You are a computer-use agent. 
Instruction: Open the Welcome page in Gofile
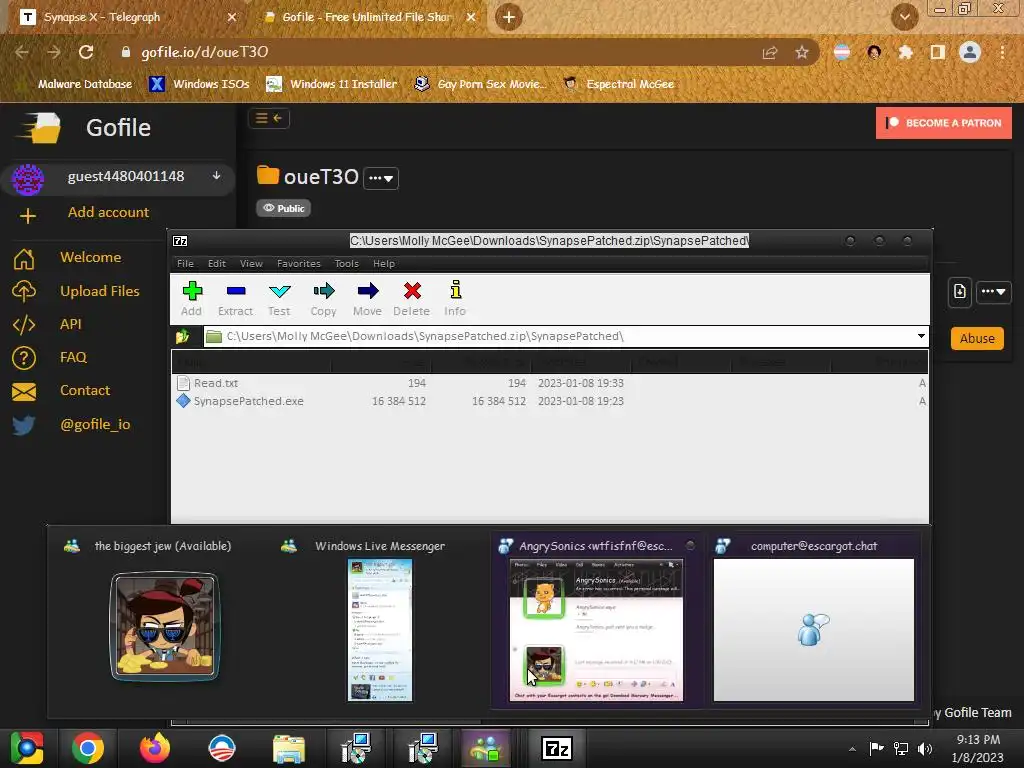click(x=90, y=257)
